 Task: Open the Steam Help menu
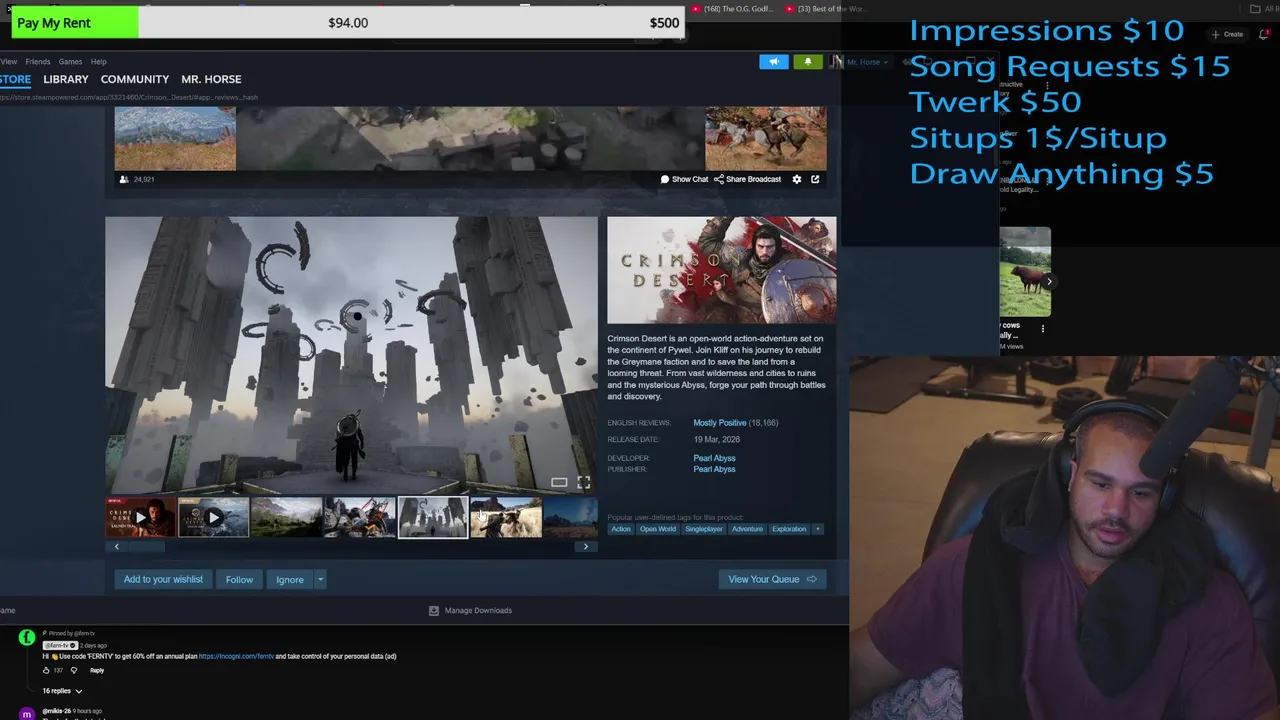coord(98,62)
